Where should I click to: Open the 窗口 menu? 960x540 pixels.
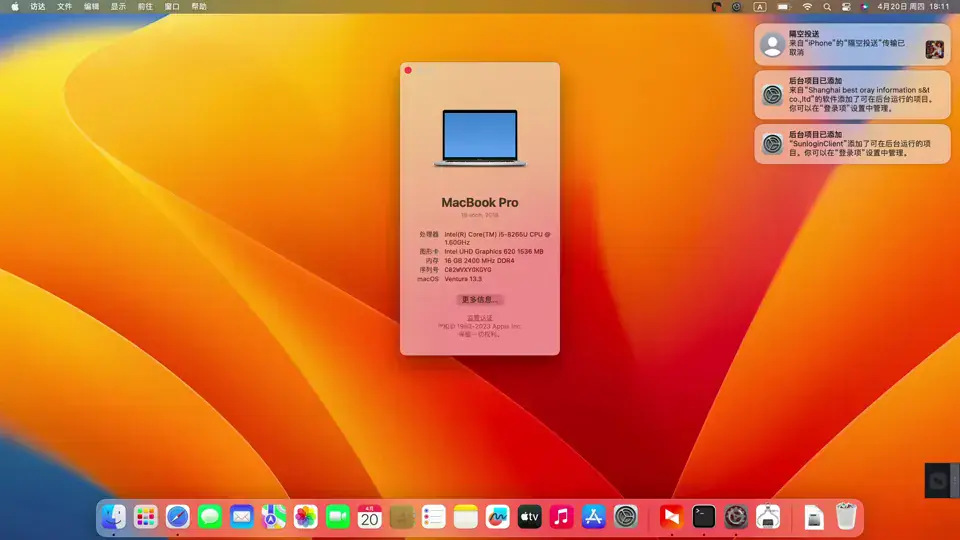(172, 7)
